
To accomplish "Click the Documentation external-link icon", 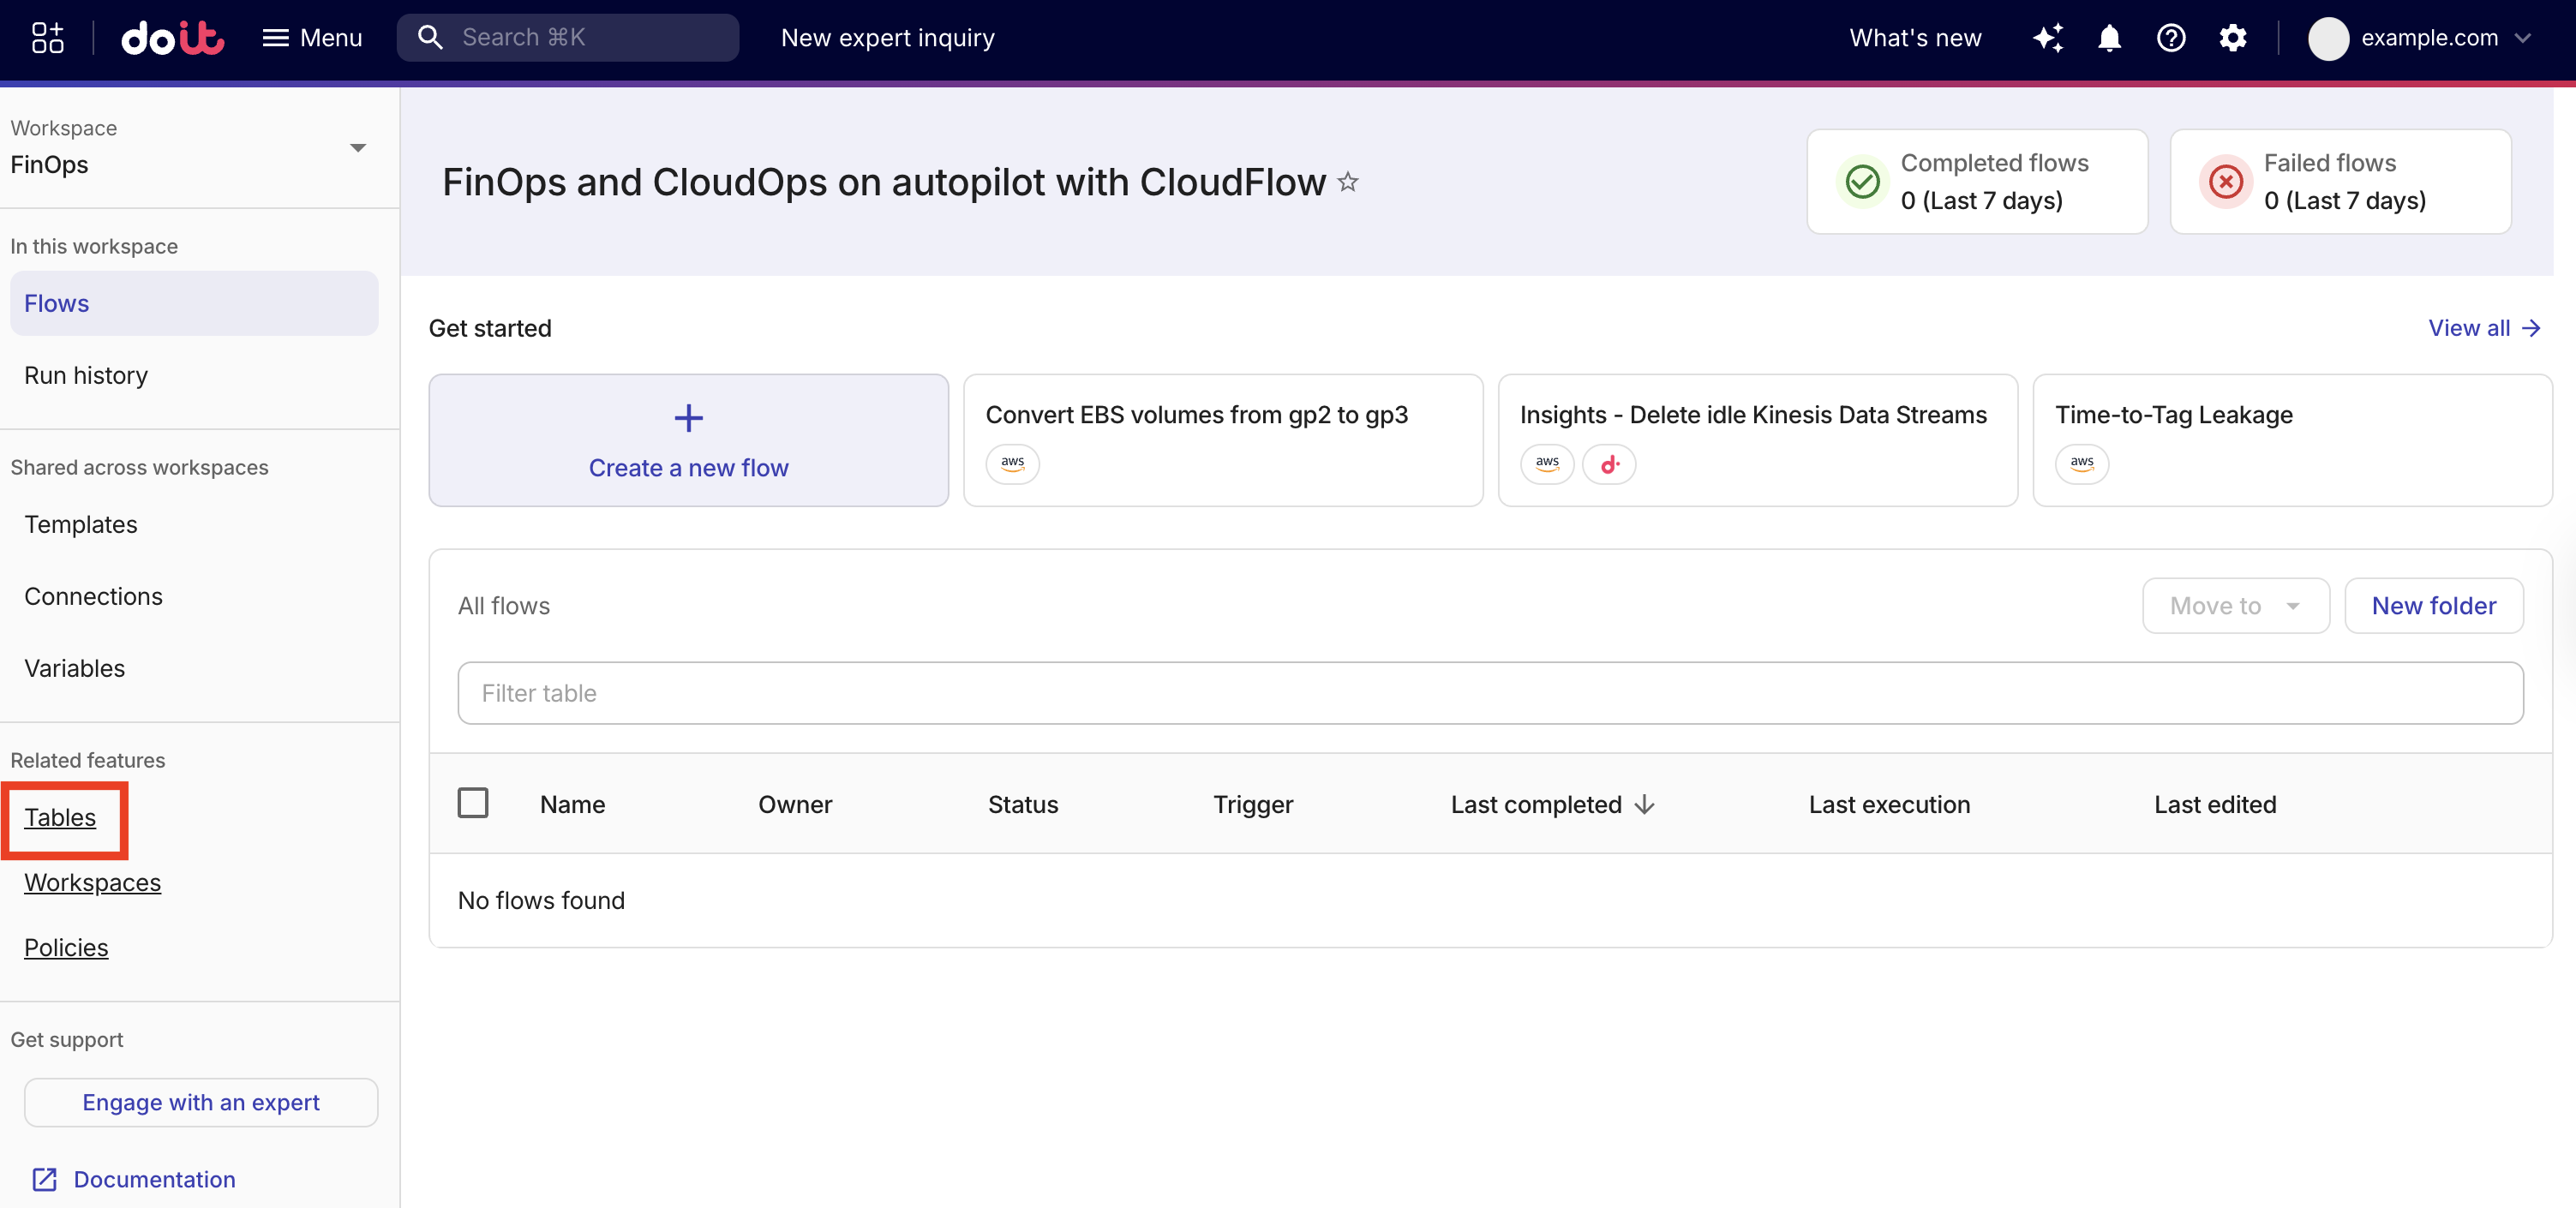I will click(45, 1179).
